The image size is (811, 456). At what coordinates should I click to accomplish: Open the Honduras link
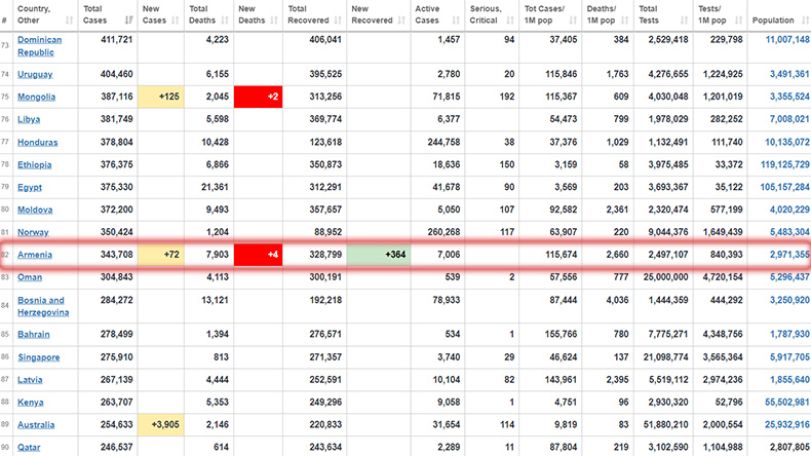pyautogui.click(x=37, y=142)
